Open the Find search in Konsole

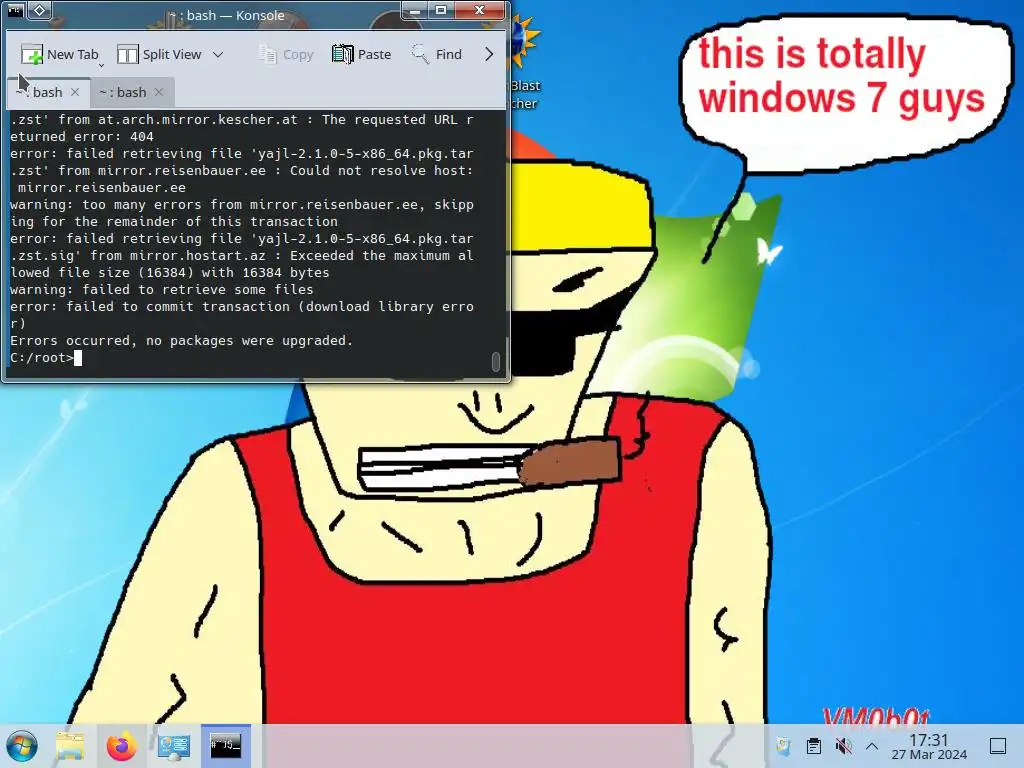pyautogui.click(x=436, y=55)
